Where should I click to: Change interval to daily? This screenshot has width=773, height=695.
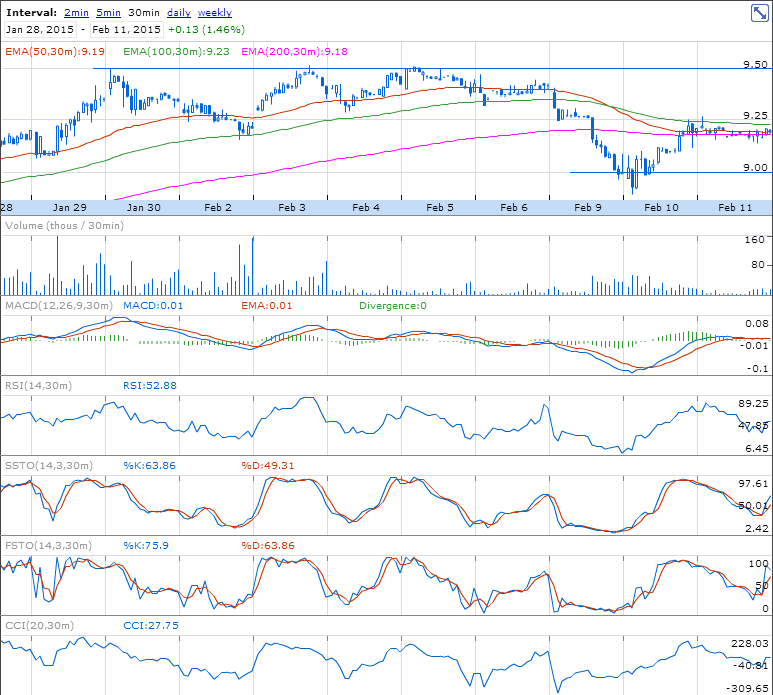179,13
